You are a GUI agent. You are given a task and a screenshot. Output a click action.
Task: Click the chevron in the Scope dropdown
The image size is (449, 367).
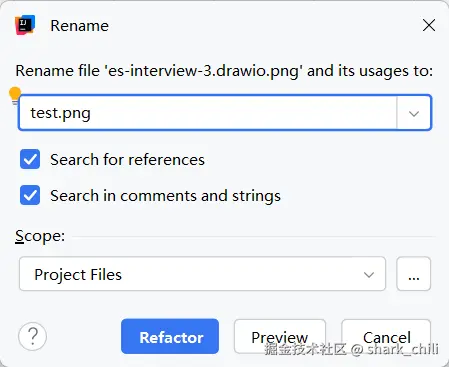coord(369,275)
